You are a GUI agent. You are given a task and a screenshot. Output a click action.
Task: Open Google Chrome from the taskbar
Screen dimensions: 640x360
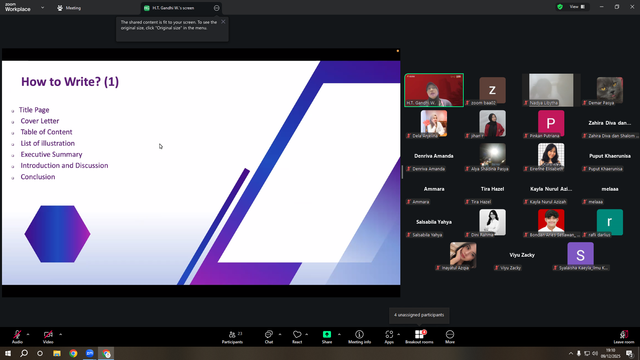[73, 353]
